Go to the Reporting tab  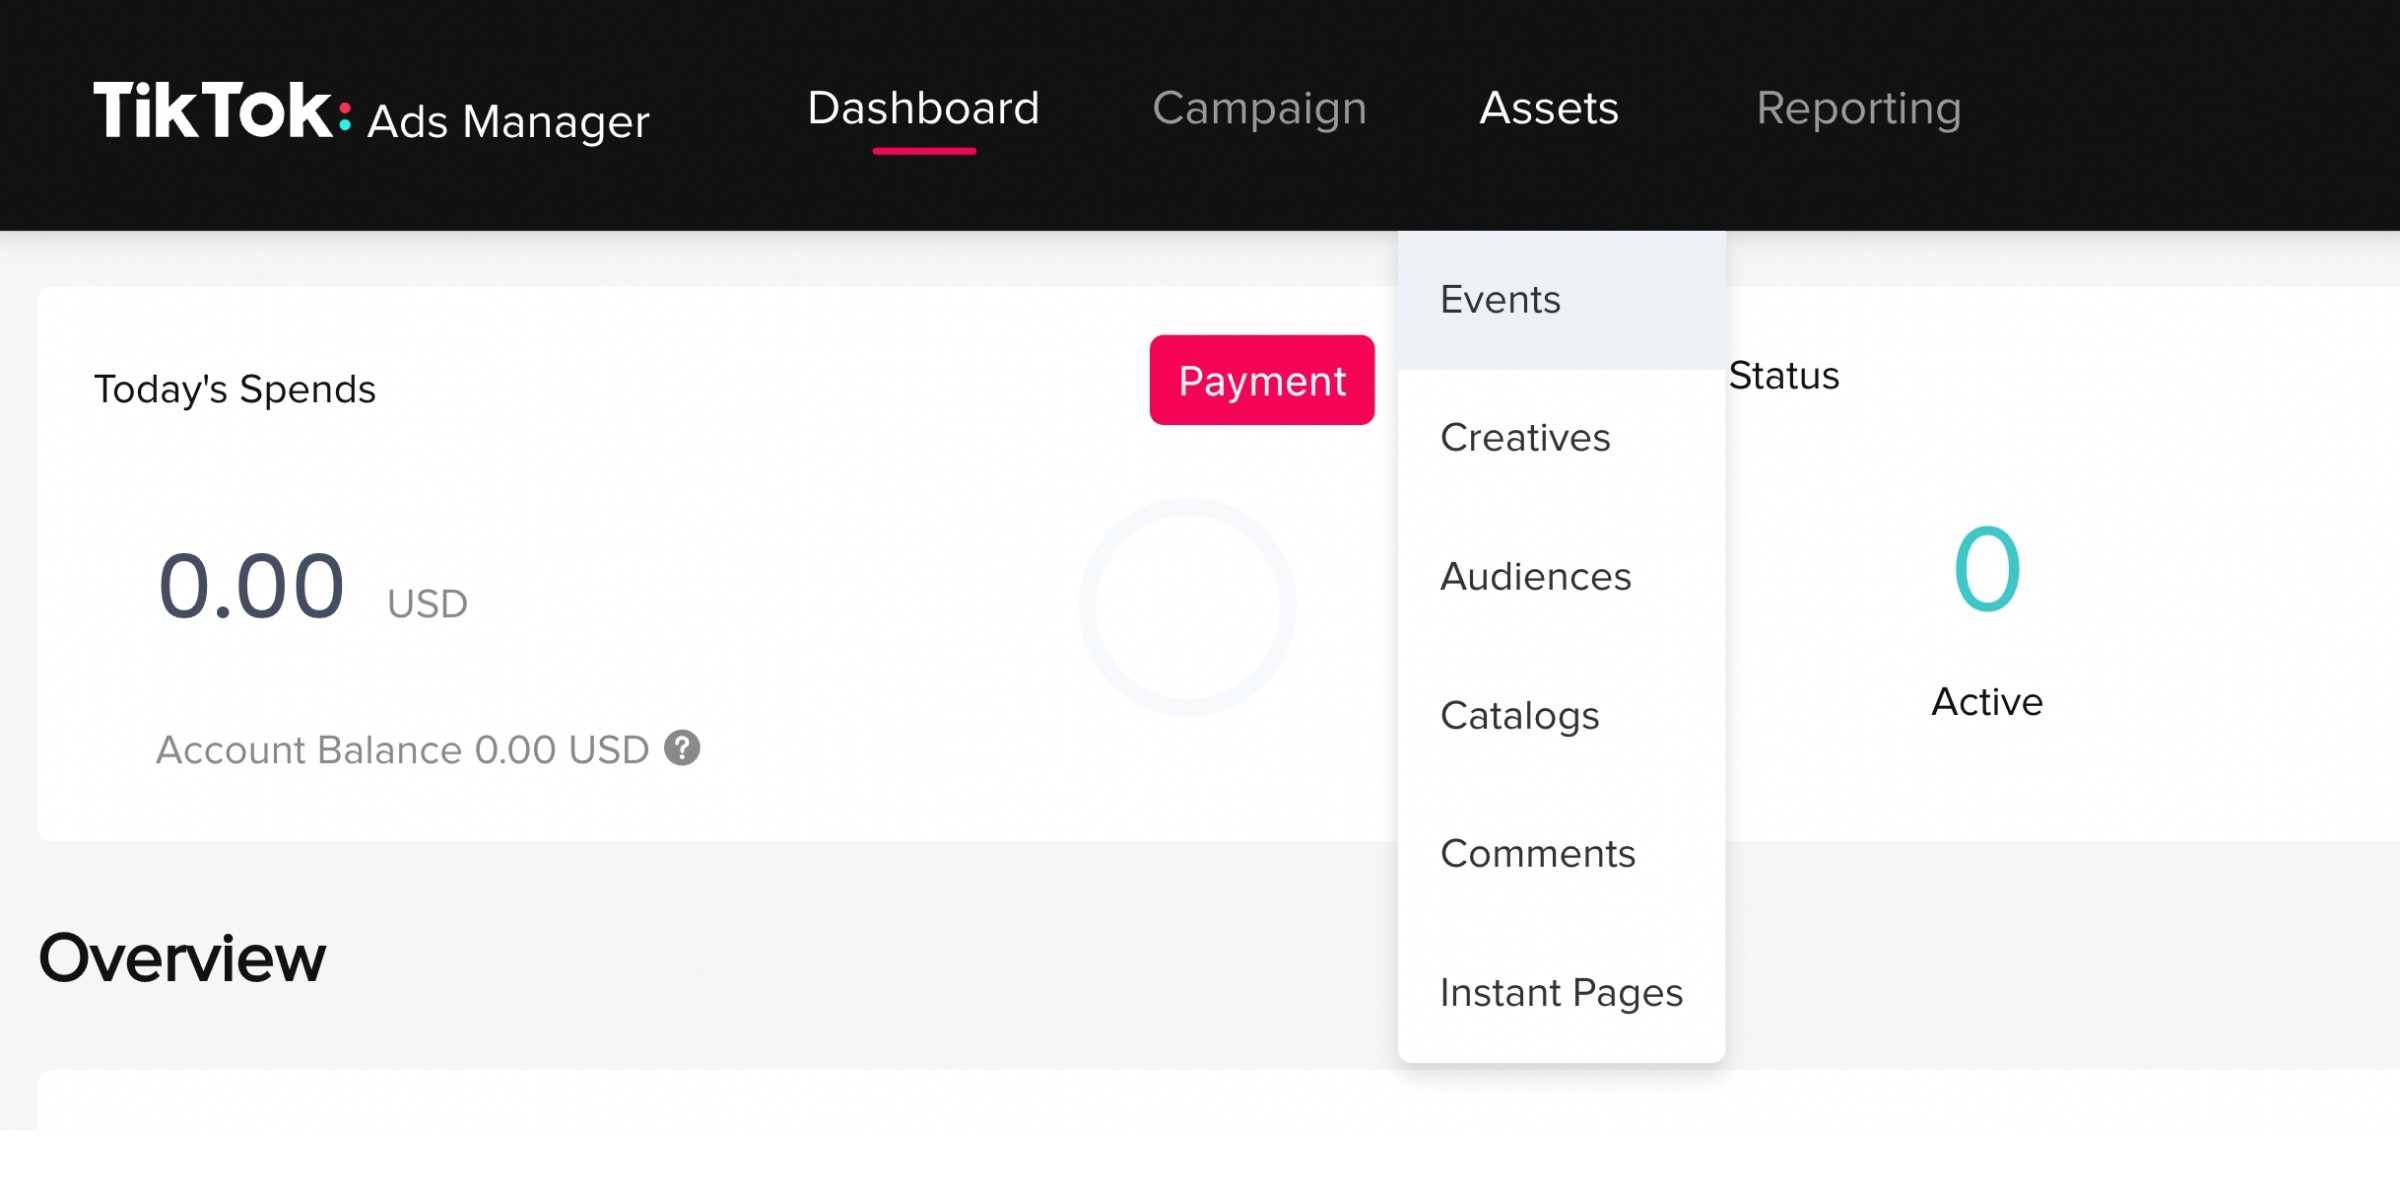(1858, 108)
